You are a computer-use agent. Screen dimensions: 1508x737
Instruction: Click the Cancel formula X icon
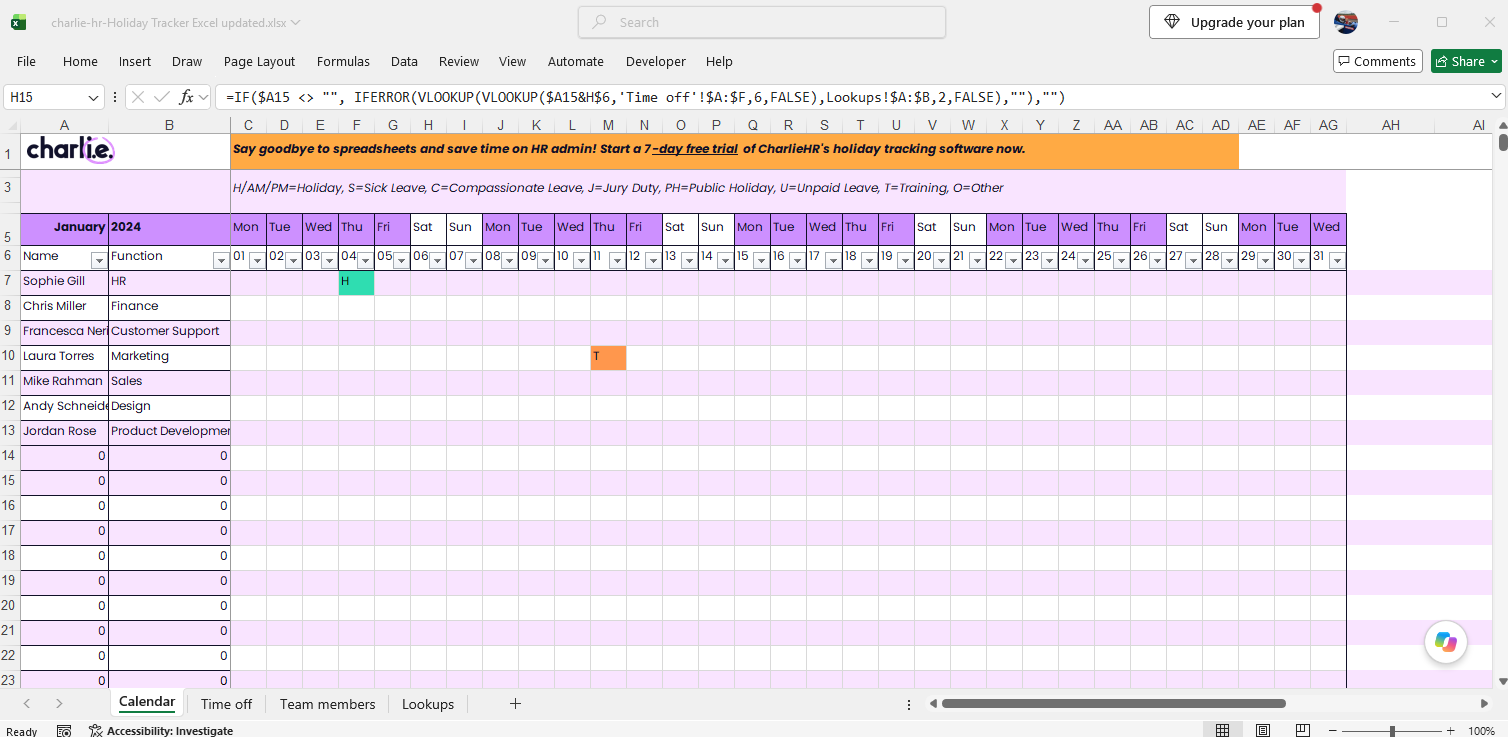[x=138, y=97]
